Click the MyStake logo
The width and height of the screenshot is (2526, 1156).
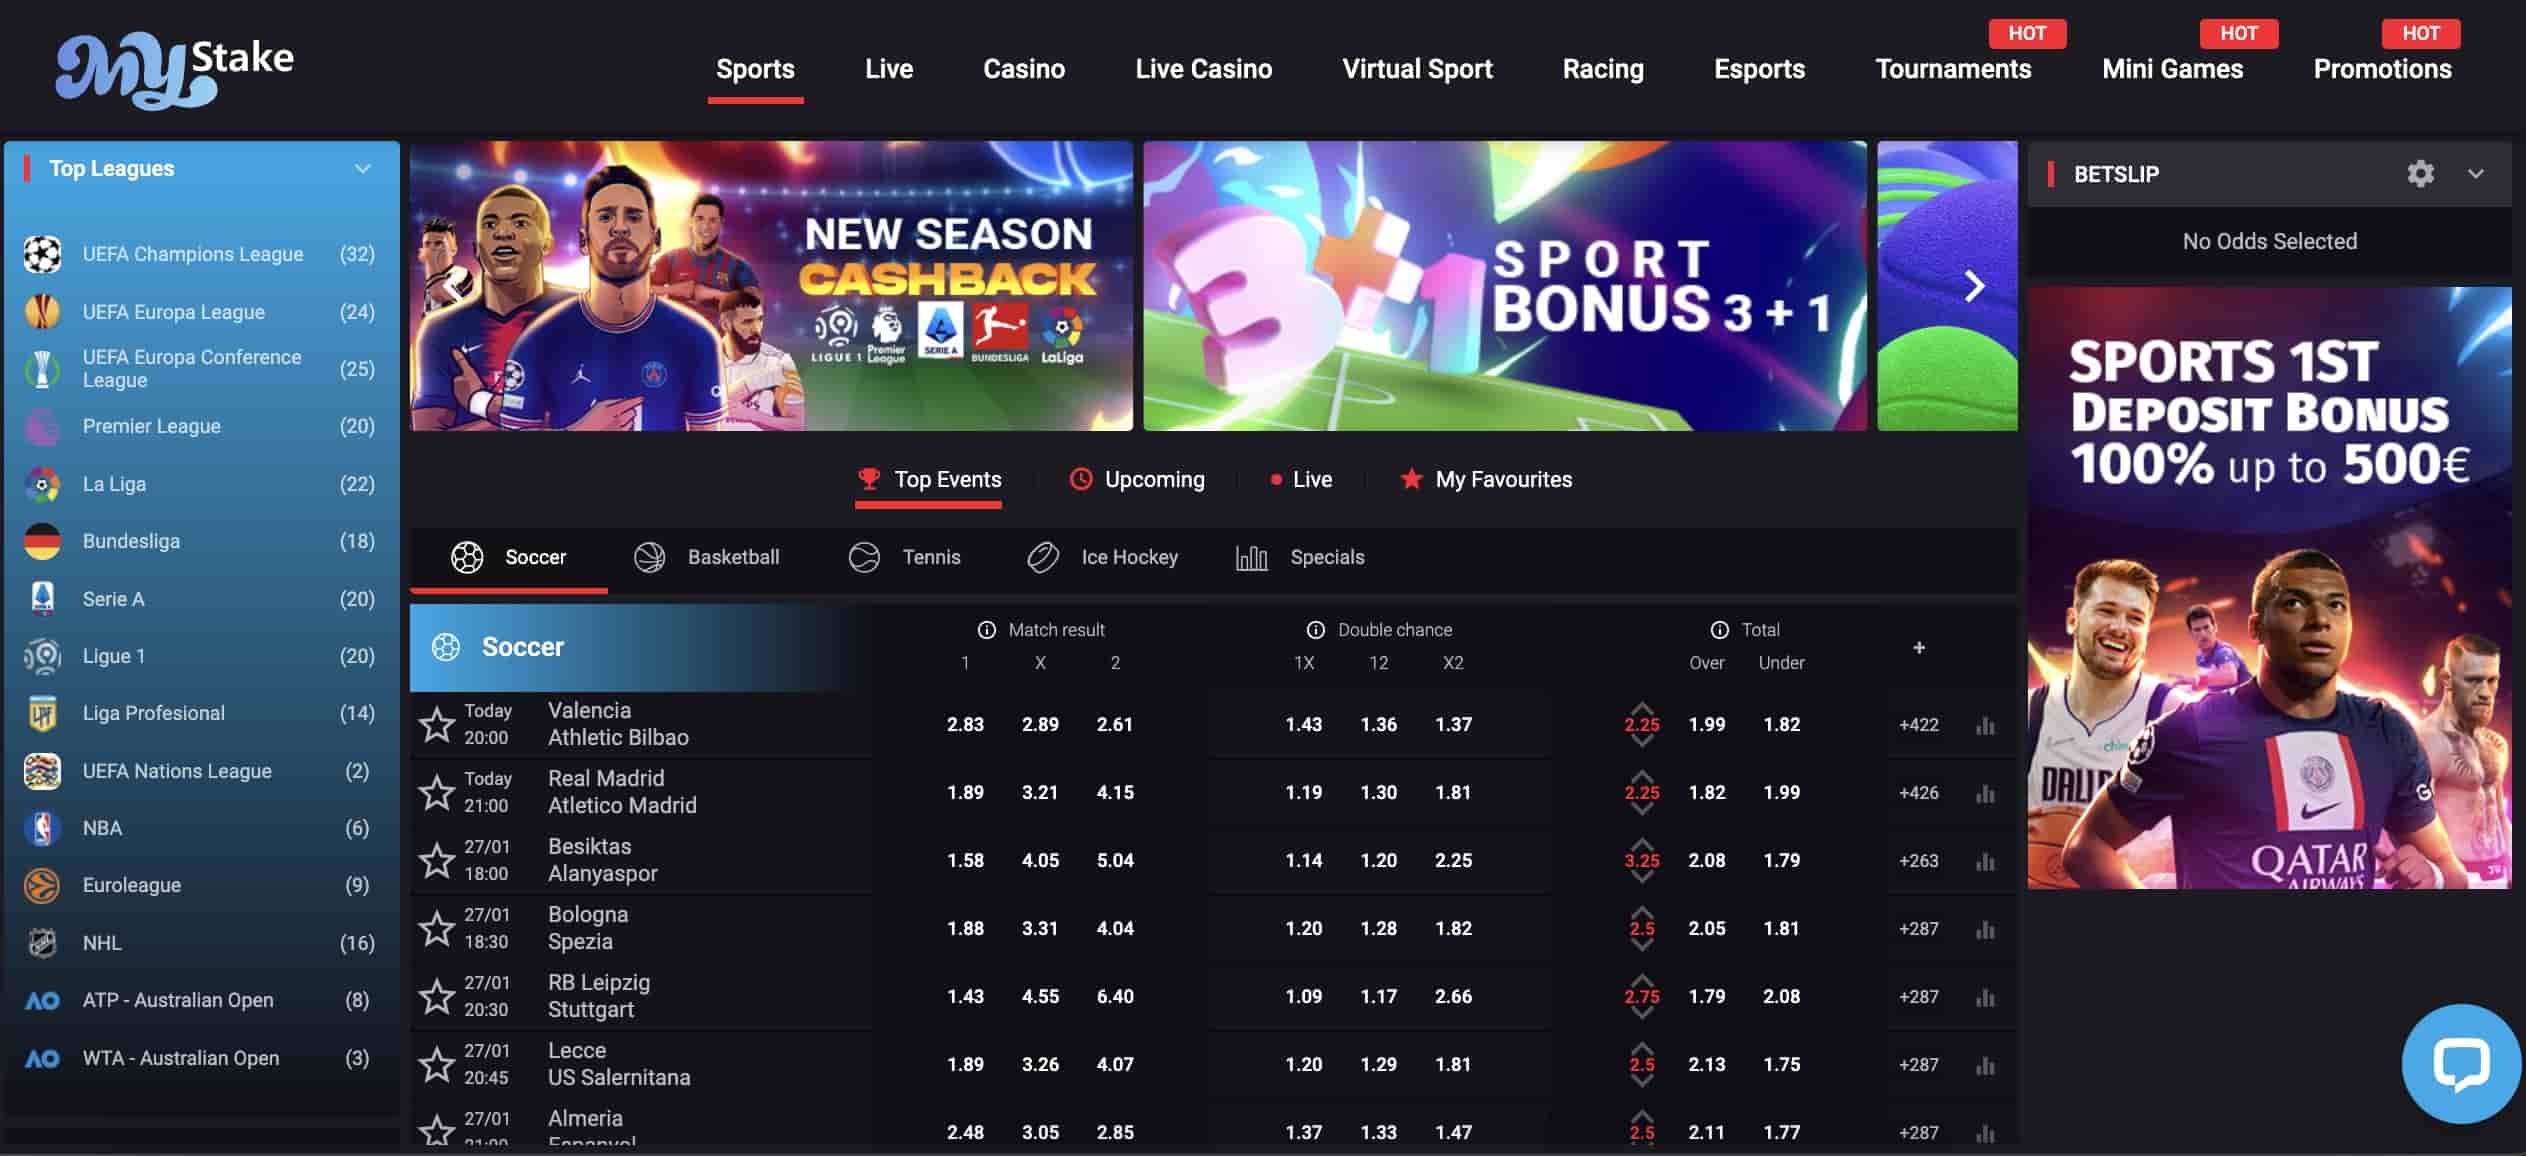[175, 70]
